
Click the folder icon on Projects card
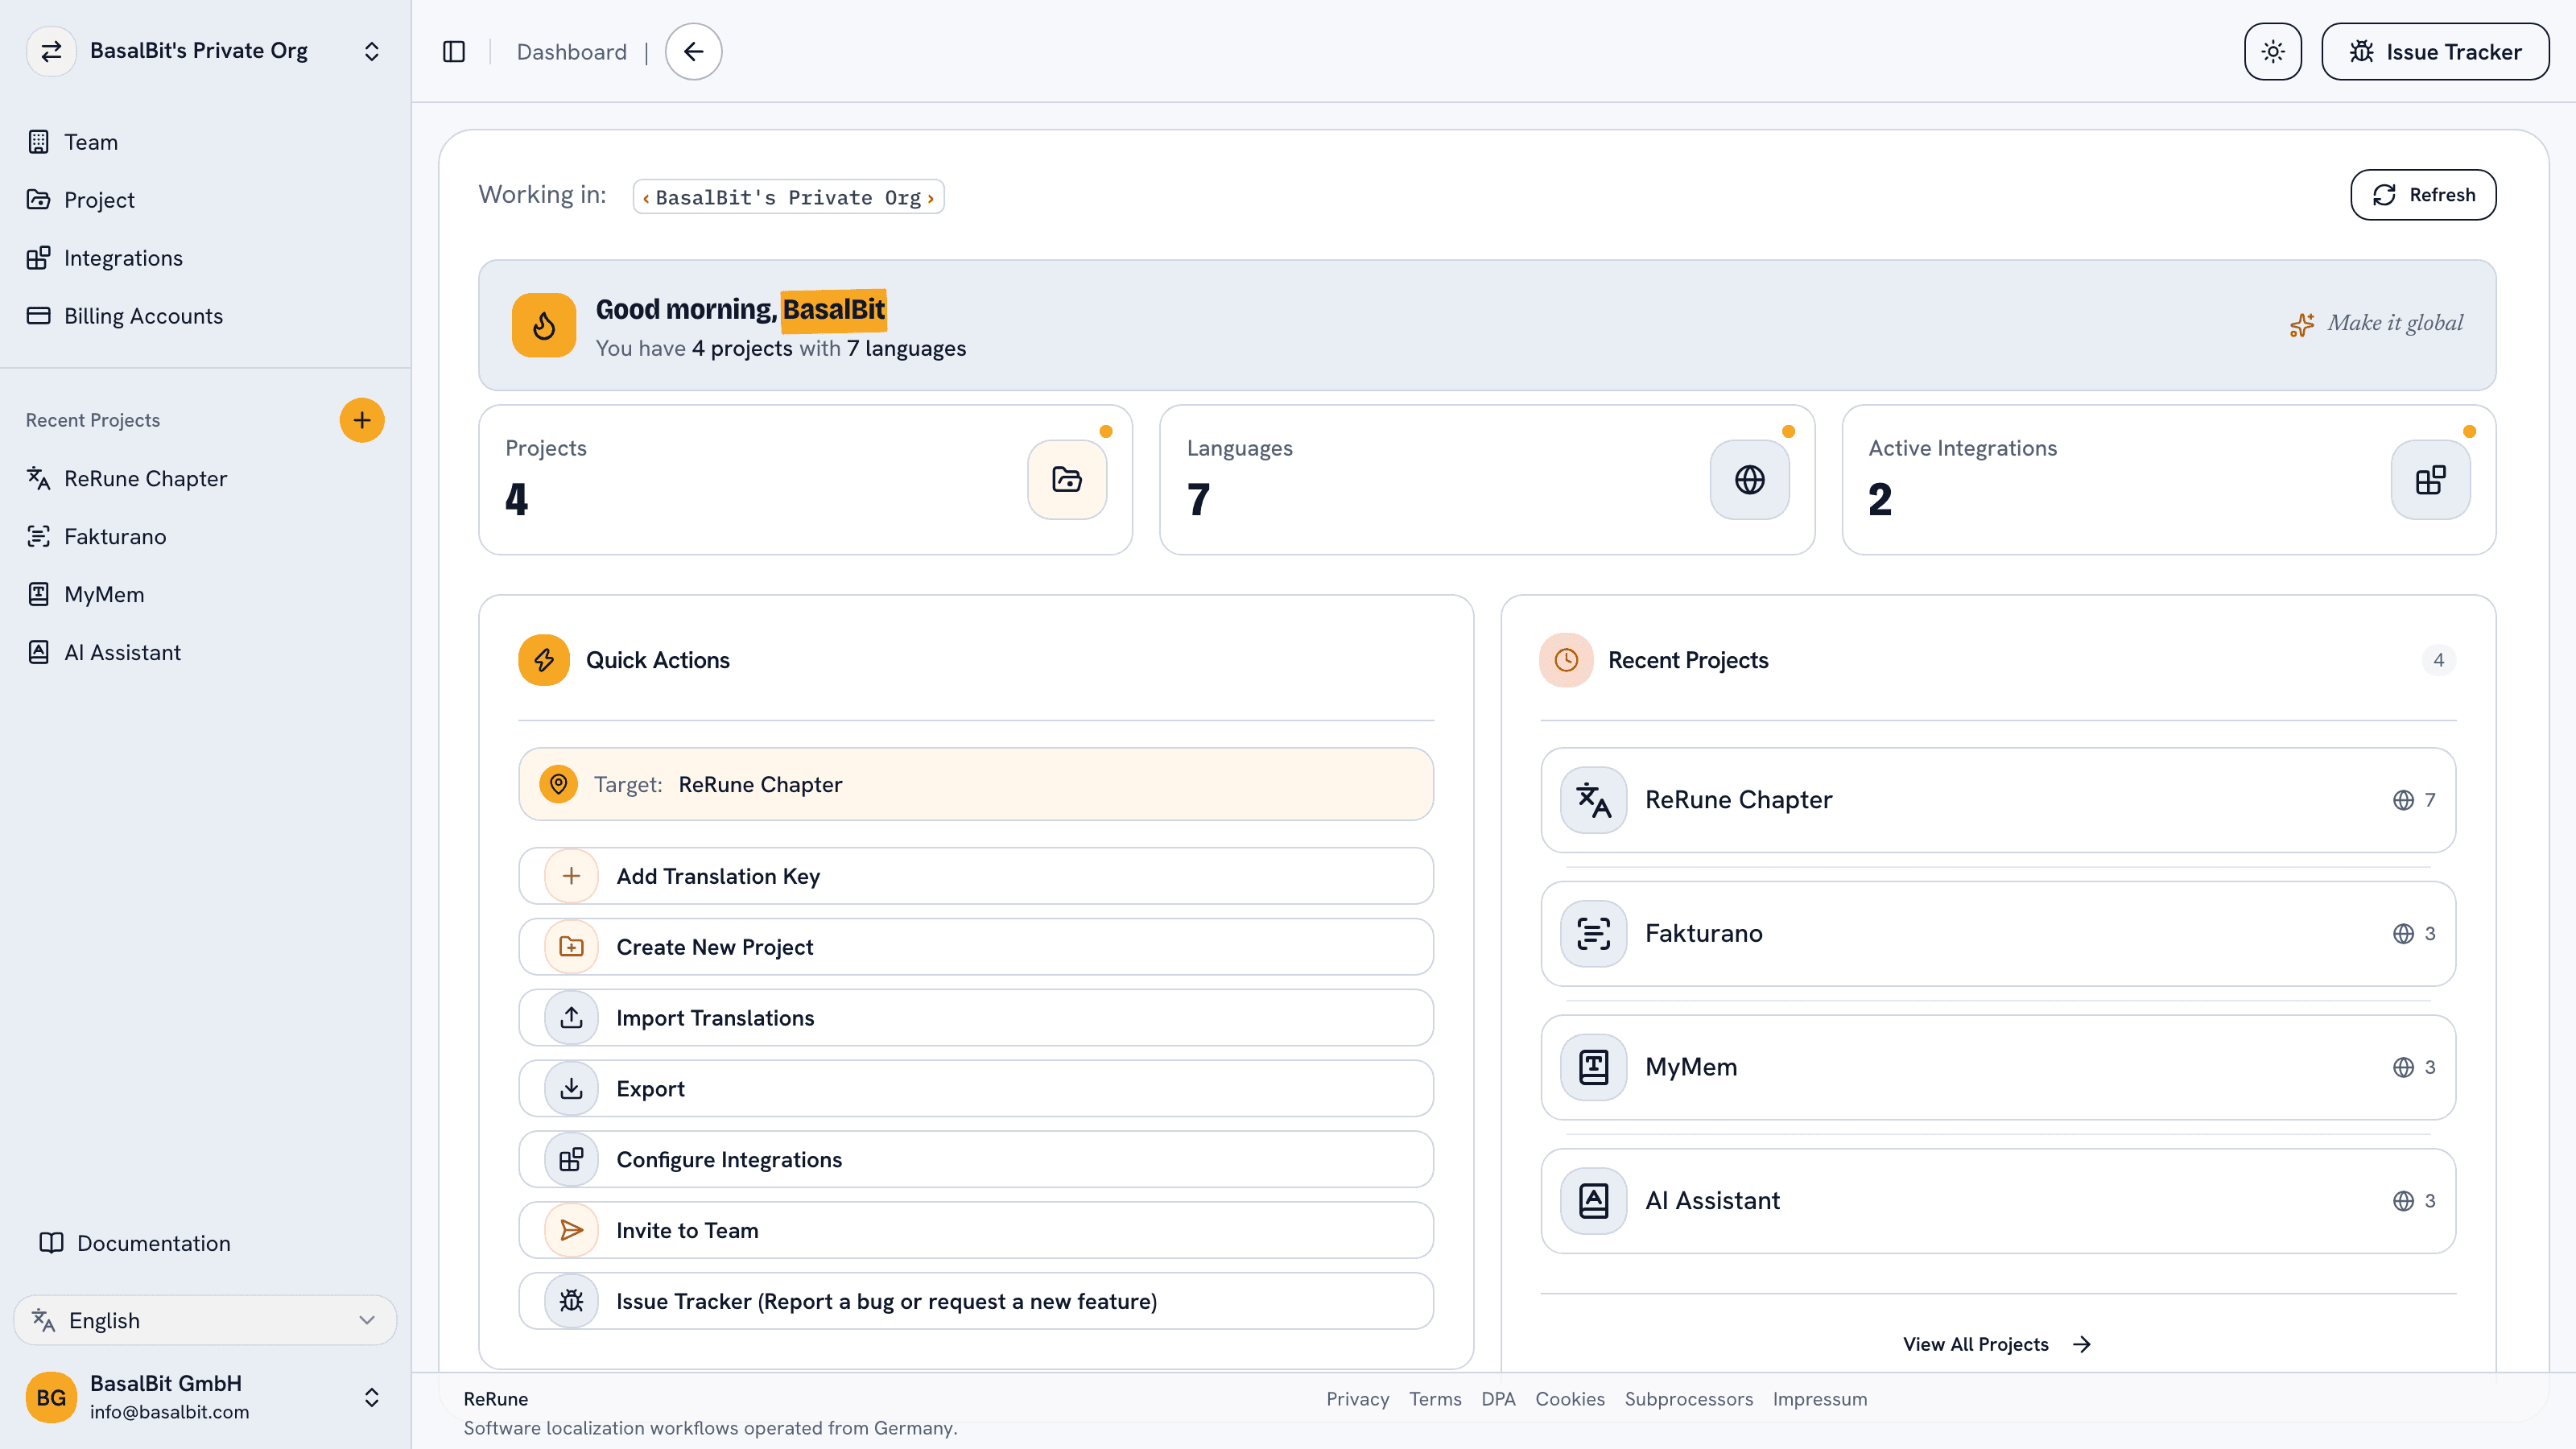click(1067, 480)
